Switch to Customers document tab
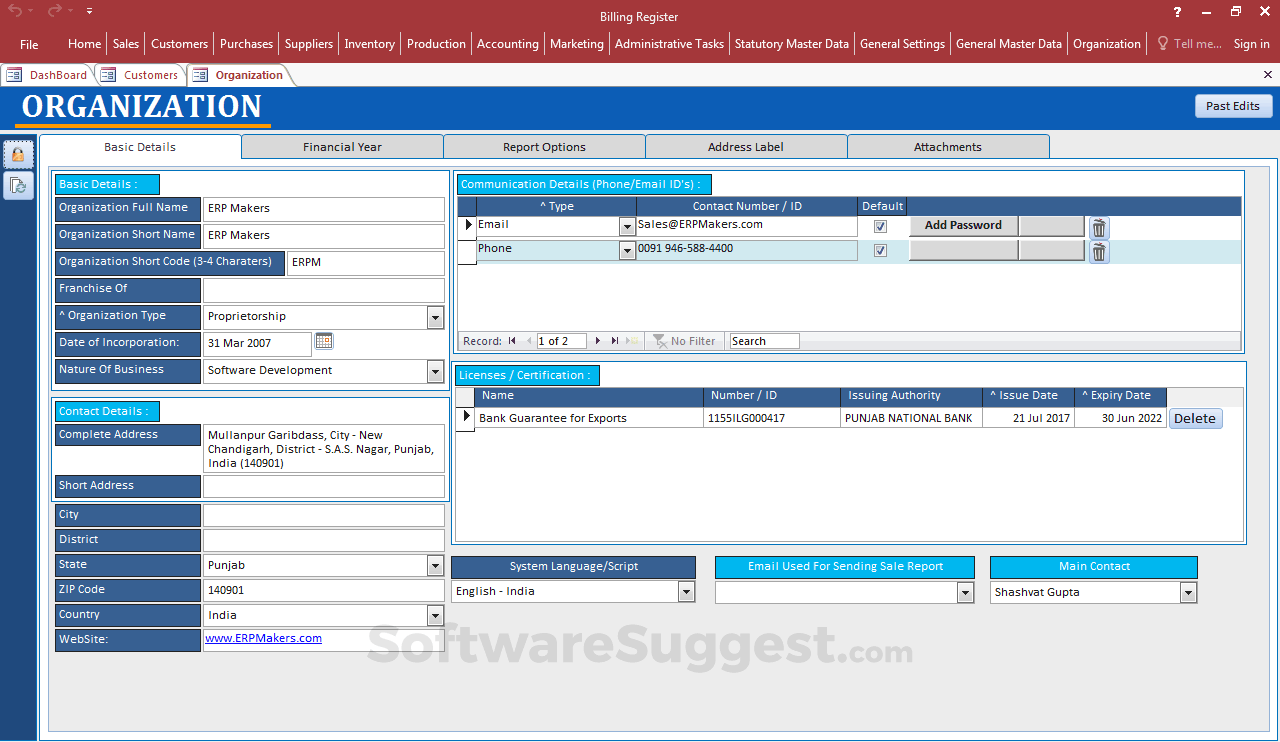The width and height of the screenshot is (1280, 742). tap(141, 75)
